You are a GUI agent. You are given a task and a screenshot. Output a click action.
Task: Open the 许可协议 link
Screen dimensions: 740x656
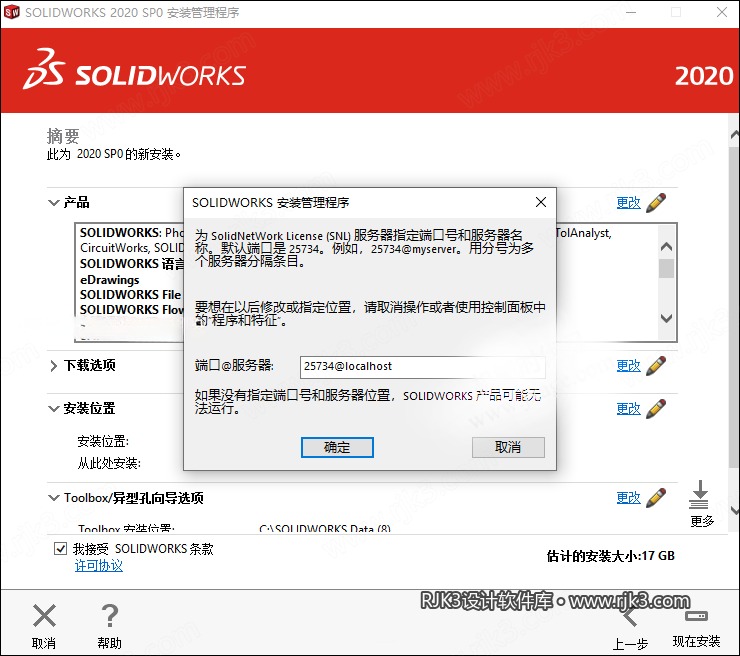pyautogui.click(x=99, y=565)
